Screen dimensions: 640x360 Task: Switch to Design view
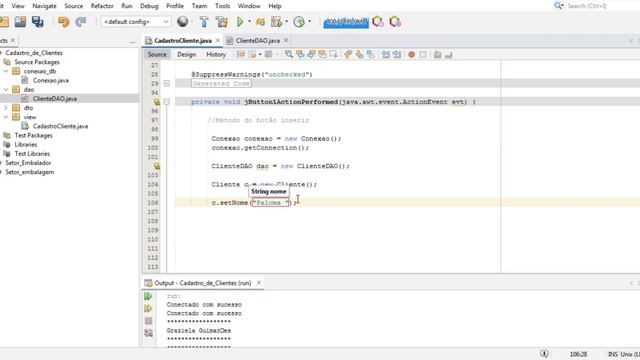(x=186, y=54)
